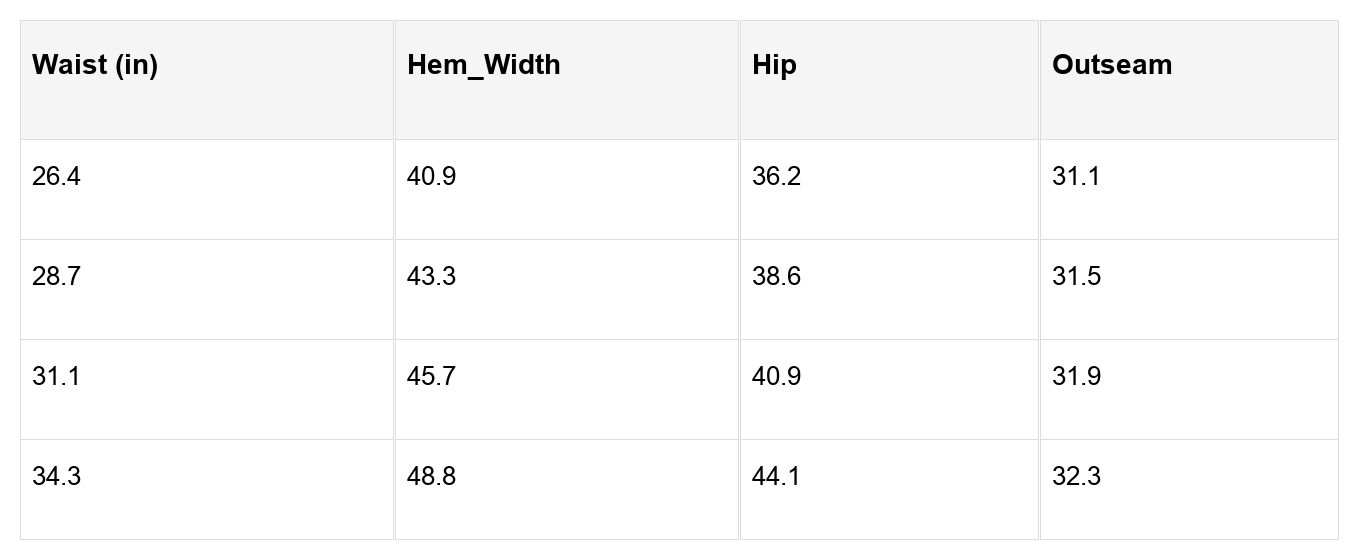Select the Hem_Width column header
Image resolution: width=1358 pixels, height=559 pixels.
click(x=483, y=66)
